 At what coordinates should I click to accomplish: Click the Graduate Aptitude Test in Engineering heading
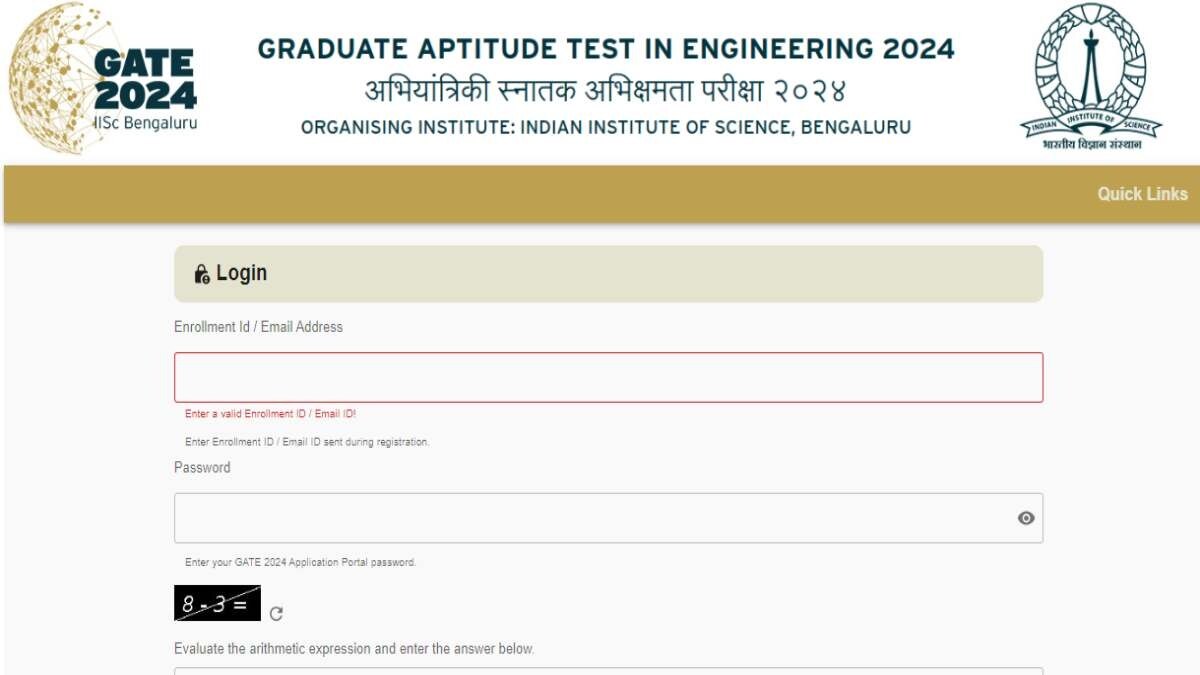(x=606, y=49)
